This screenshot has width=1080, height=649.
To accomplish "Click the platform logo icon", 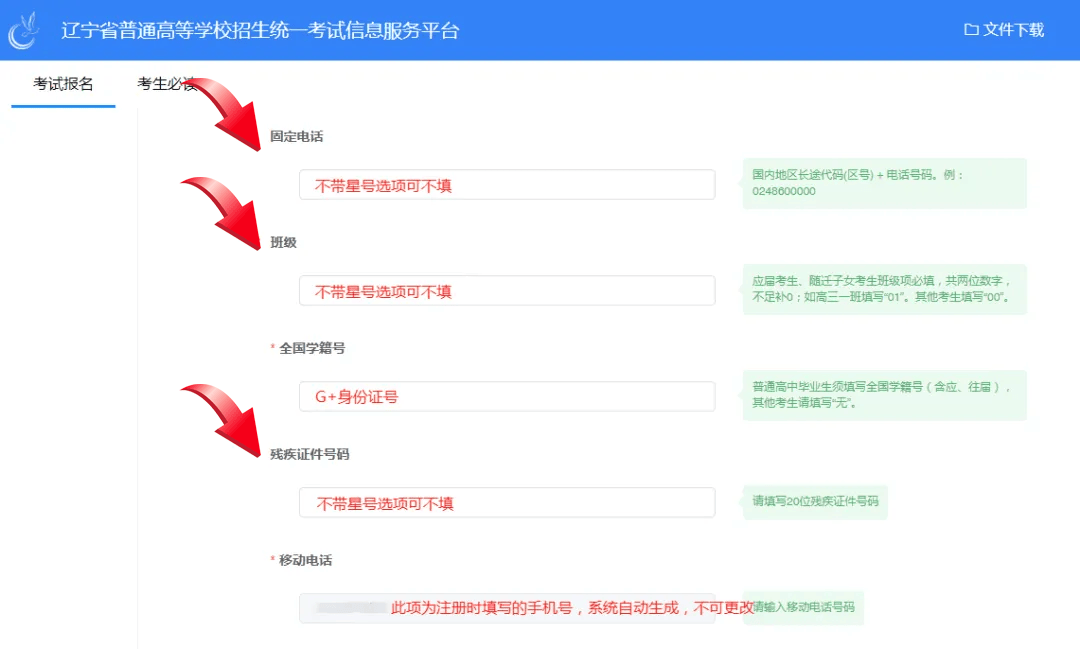I will (24, 30).
